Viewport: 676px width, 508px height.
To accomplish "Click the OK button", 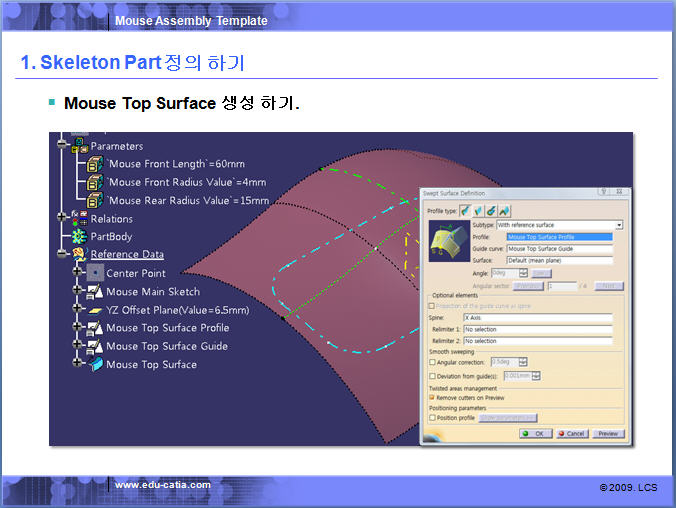I will (534, 434).
